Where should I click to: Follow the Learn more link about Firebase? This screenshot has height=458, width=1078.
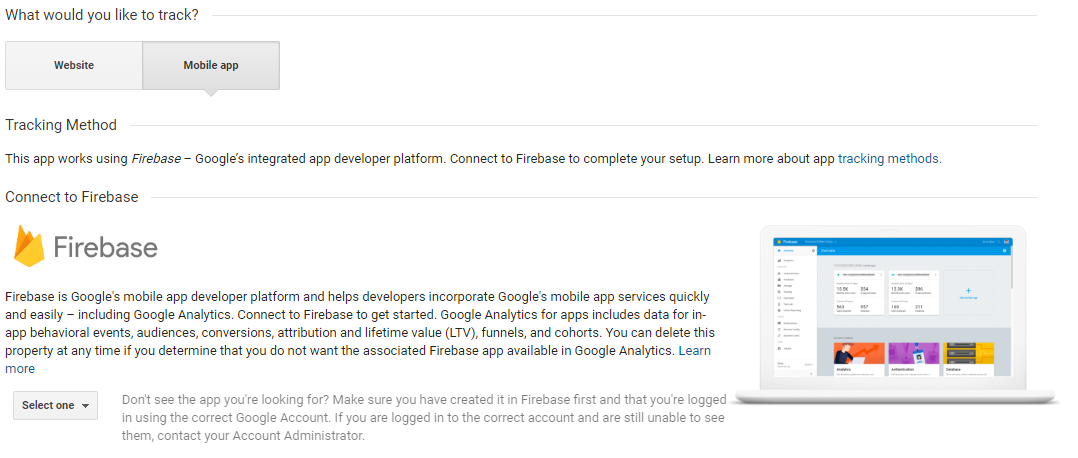click(694, 351)
